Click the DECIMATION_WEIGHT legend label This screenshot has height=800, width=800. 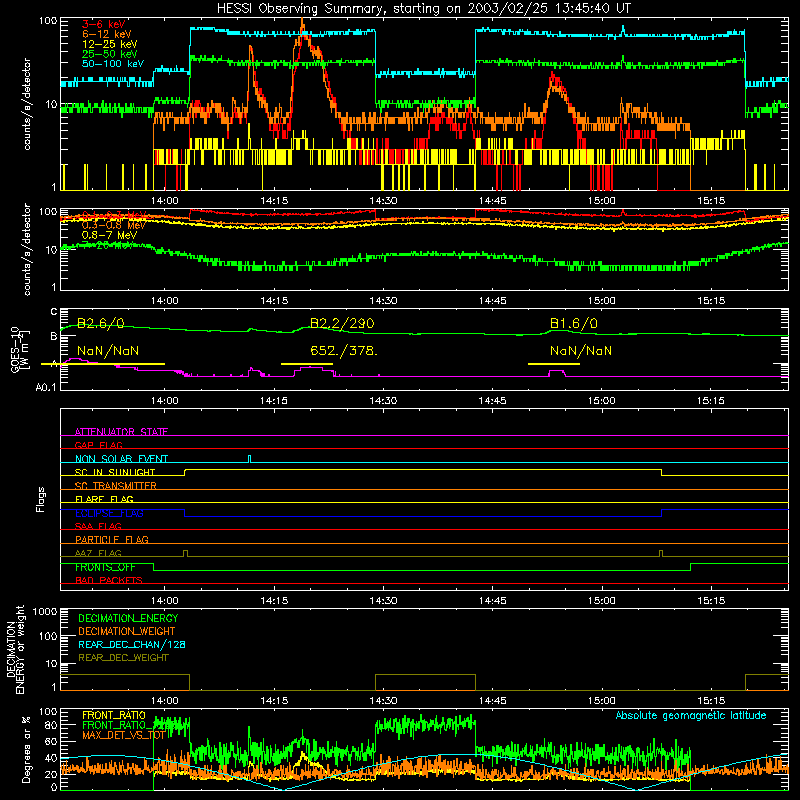(127, 631)
